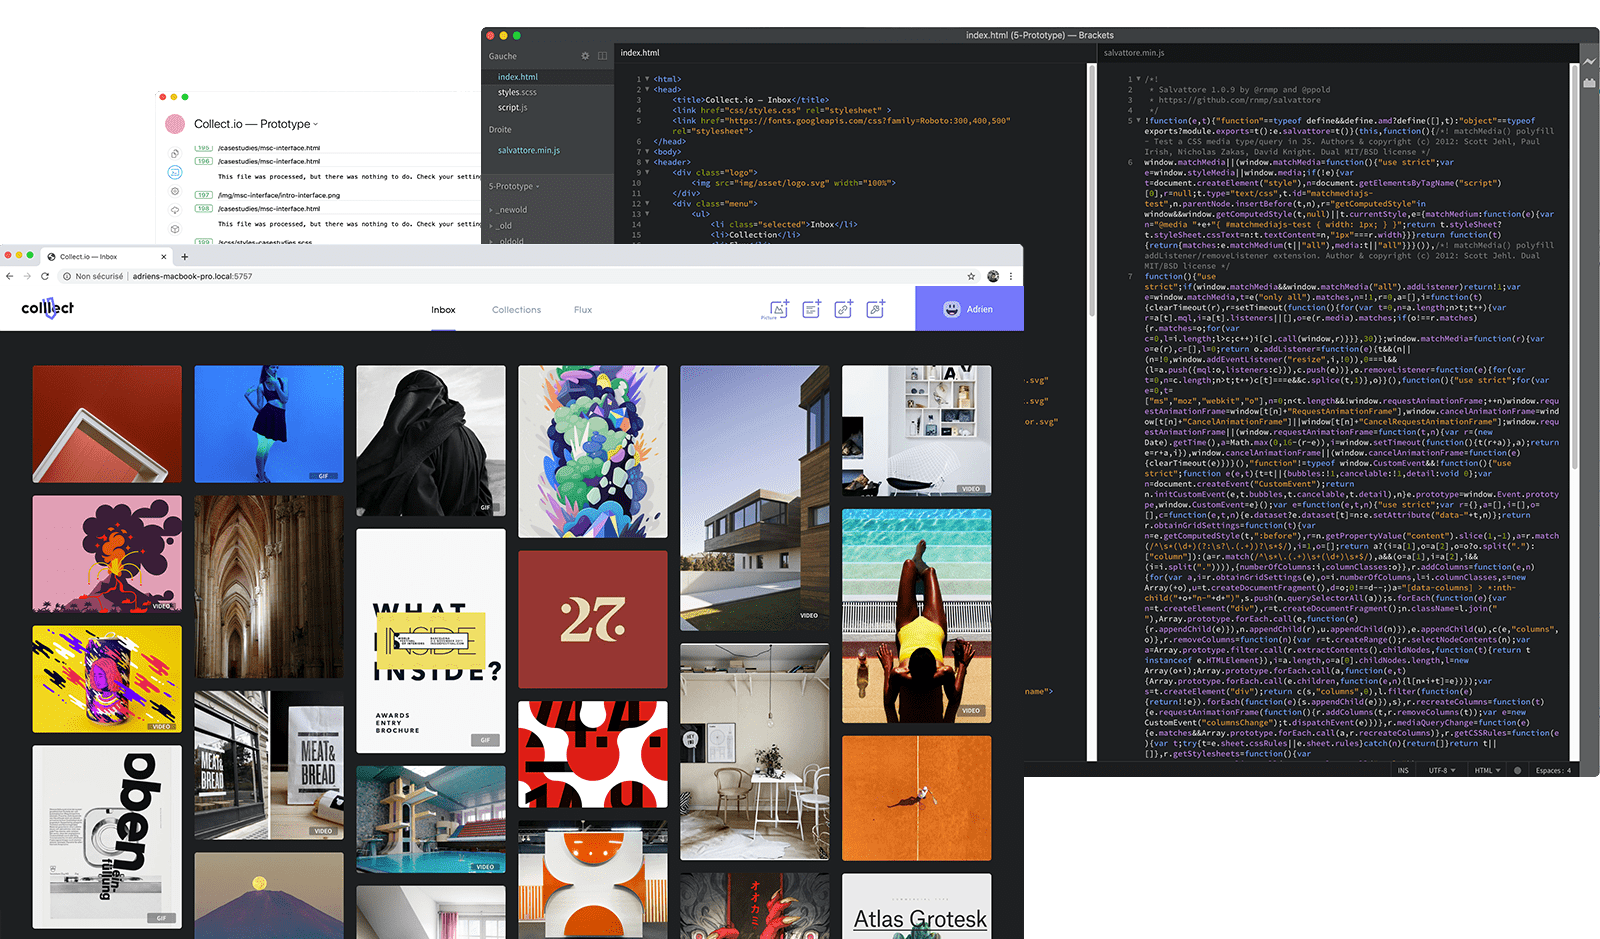1600x939 pixels.
Task: Switch to the Collections tab
Action: (516, 310)
